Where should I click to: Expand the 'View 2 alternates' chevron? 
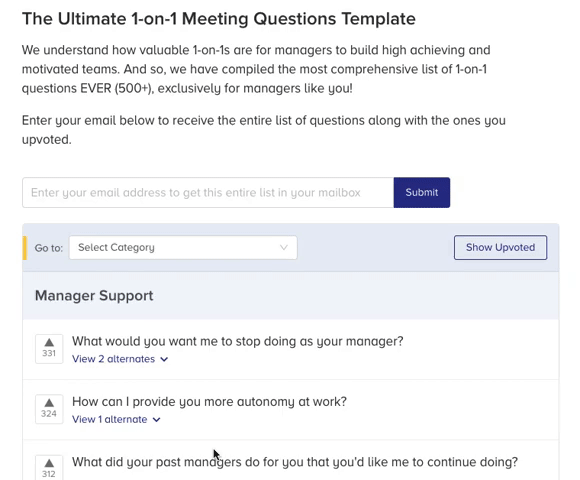coord(164,359)
